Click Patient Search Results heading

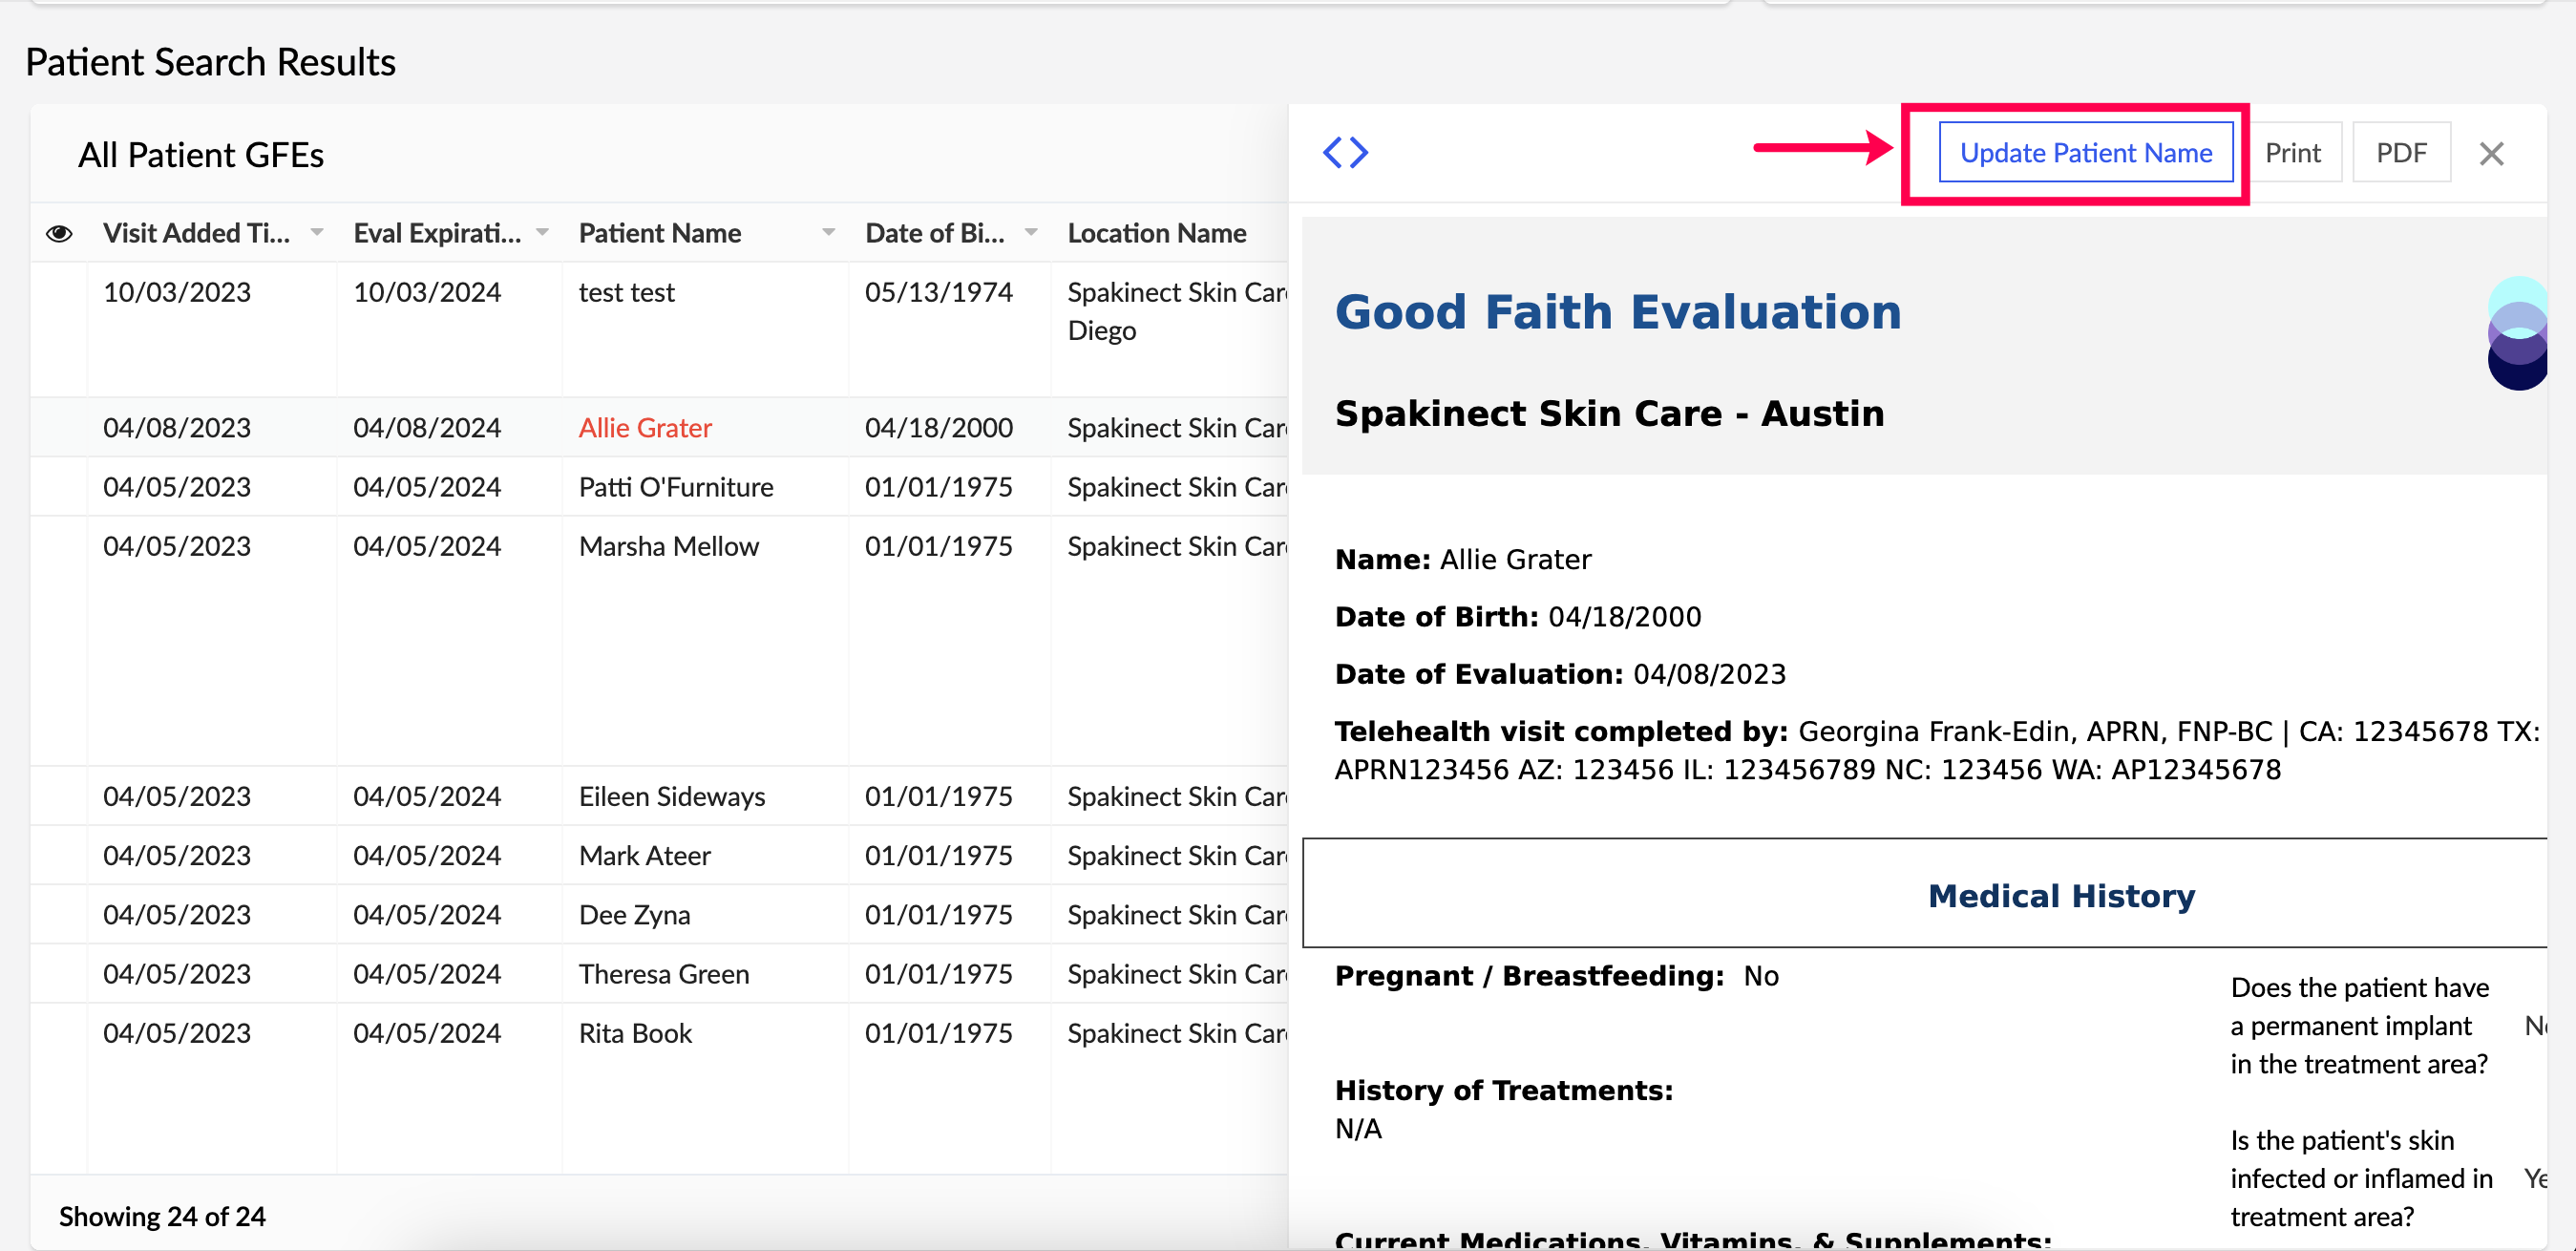[210, 62]
